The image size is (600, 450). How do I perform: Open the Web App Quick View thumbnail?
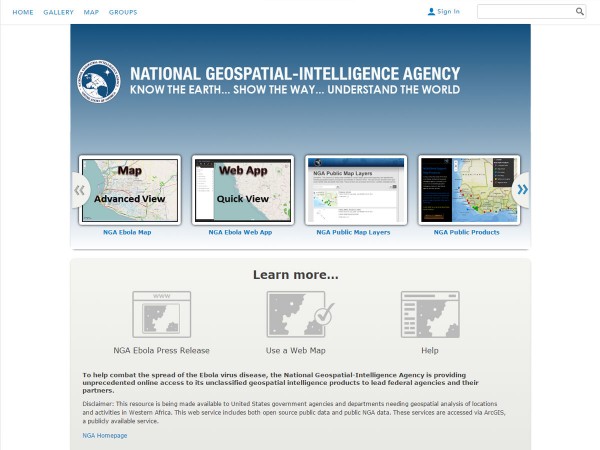click(243, 190)
